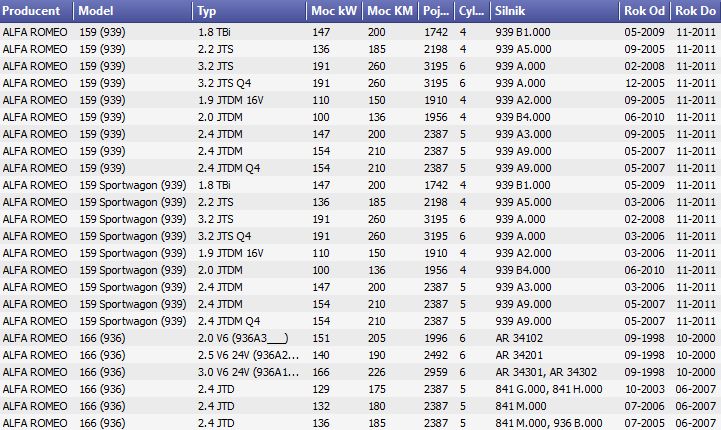Click the Model column header
The image size is (721, 430).
pos(133,11)
